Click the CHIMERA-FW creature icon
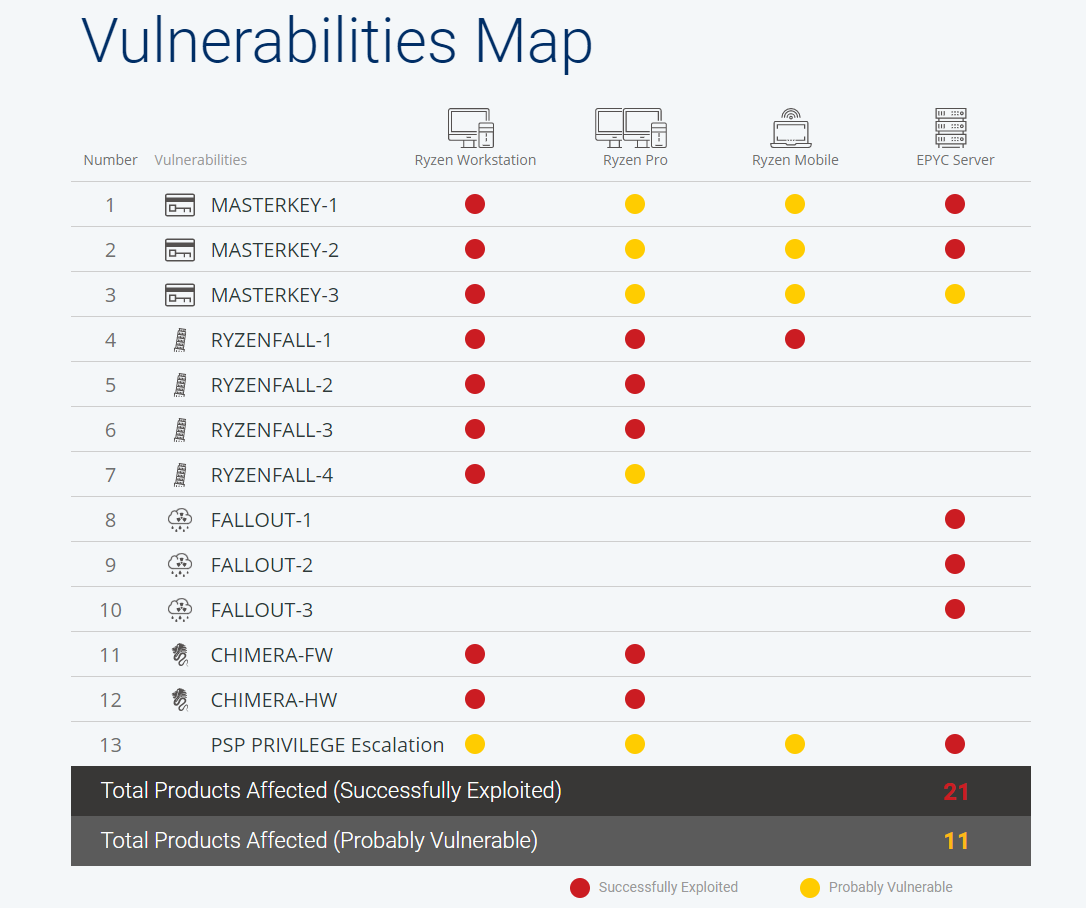Screen dimensions: 1086x908 pyautogui.click(x=180, y=655)
